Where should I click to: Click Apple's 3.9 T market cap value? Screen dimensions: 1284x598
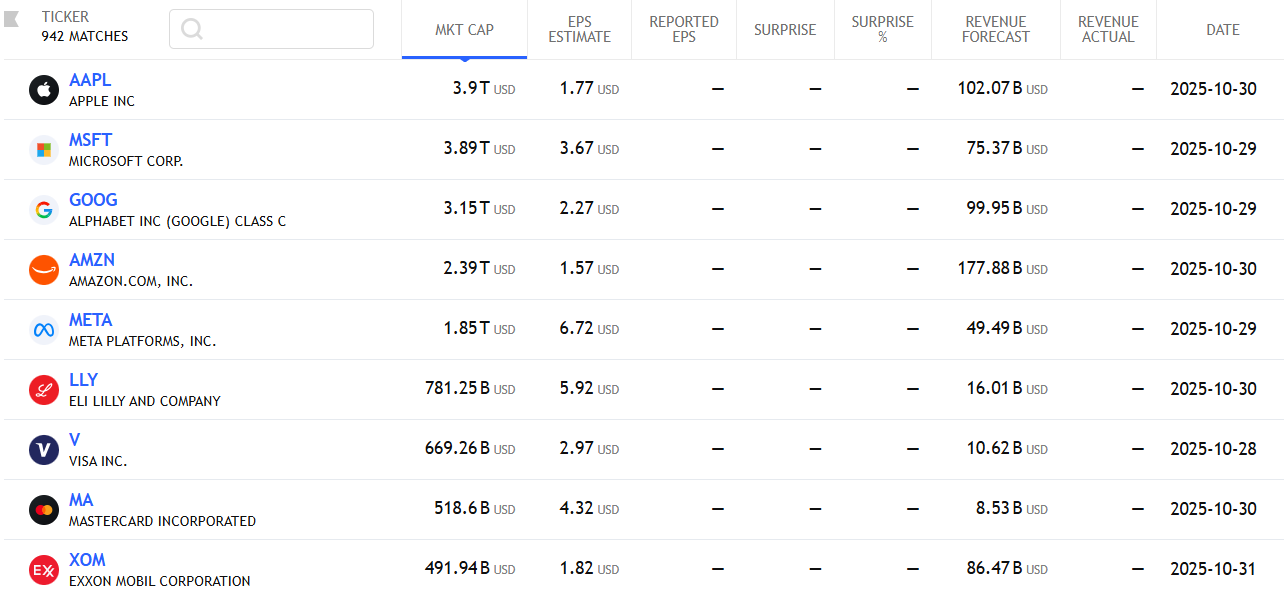(483, 89)
